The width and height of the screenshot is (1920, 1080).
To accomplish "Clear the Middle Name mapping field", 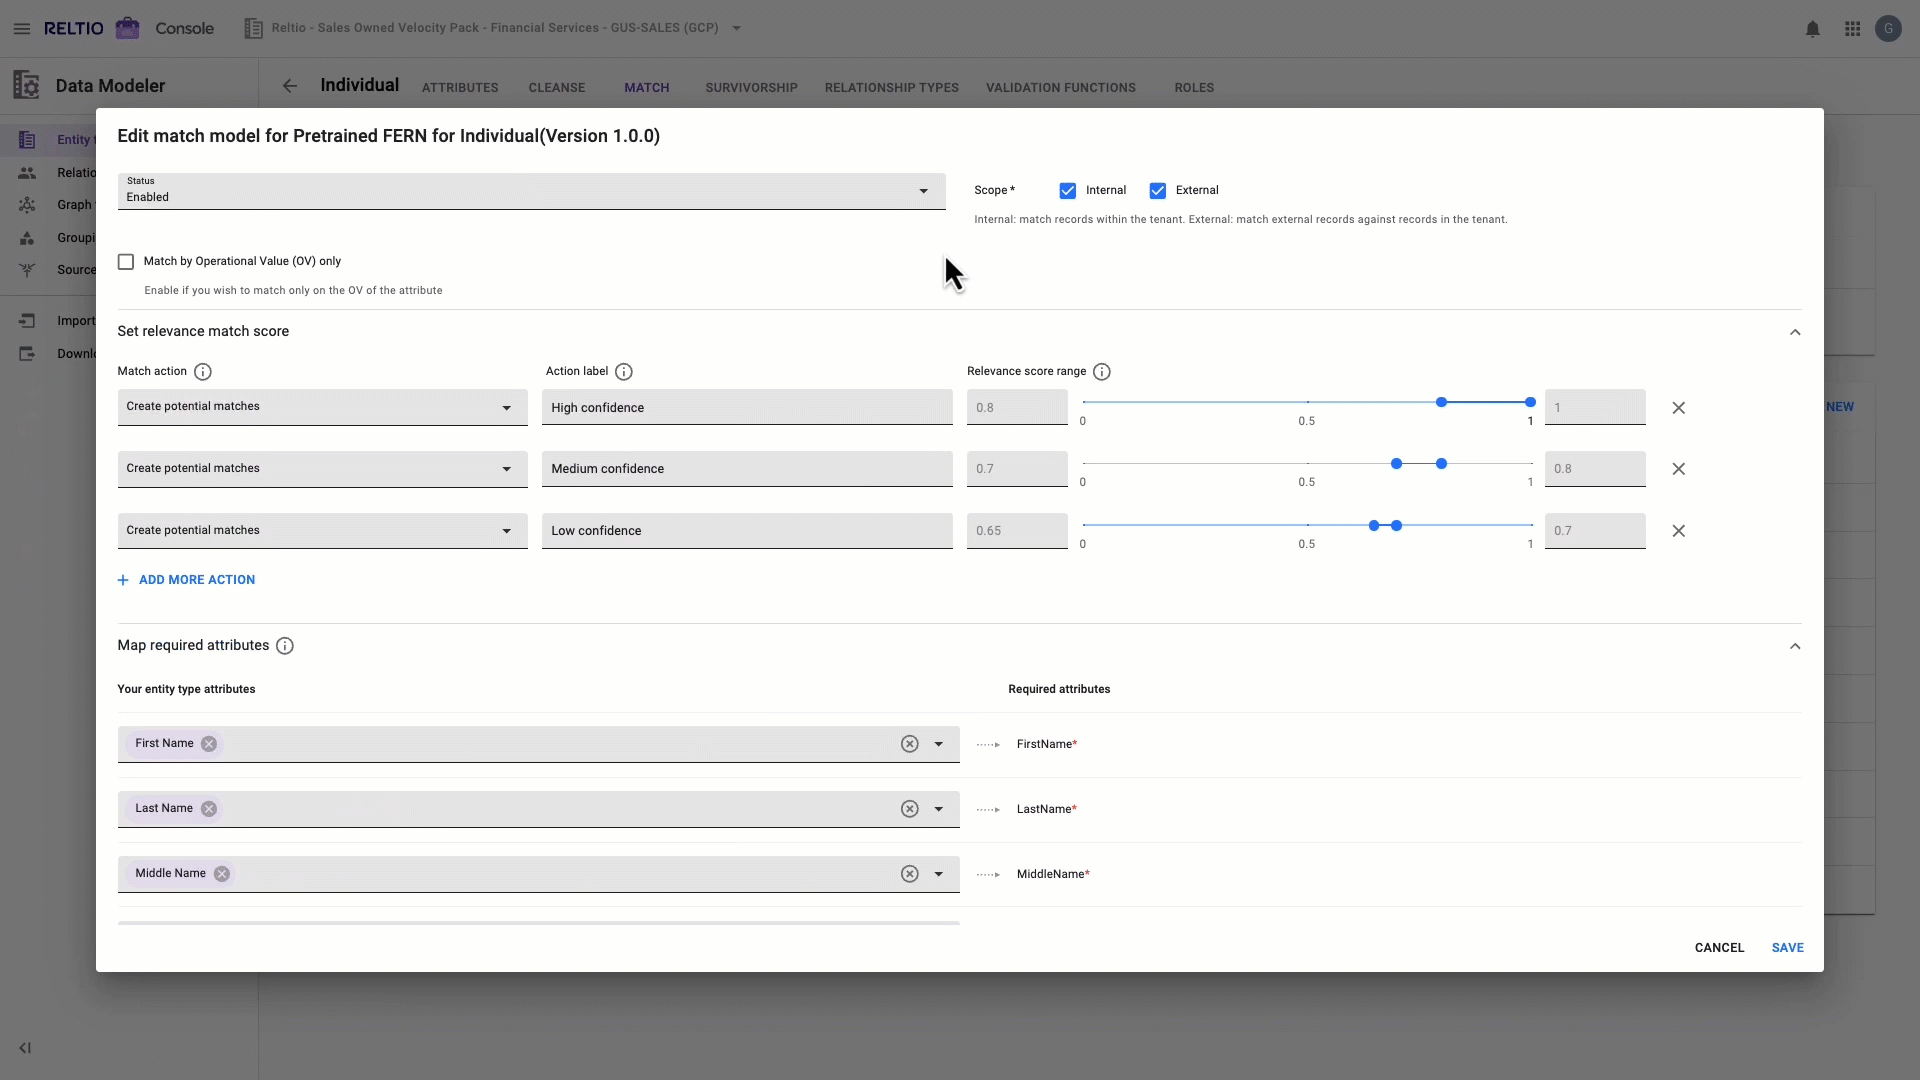I will tap(909, 874).
